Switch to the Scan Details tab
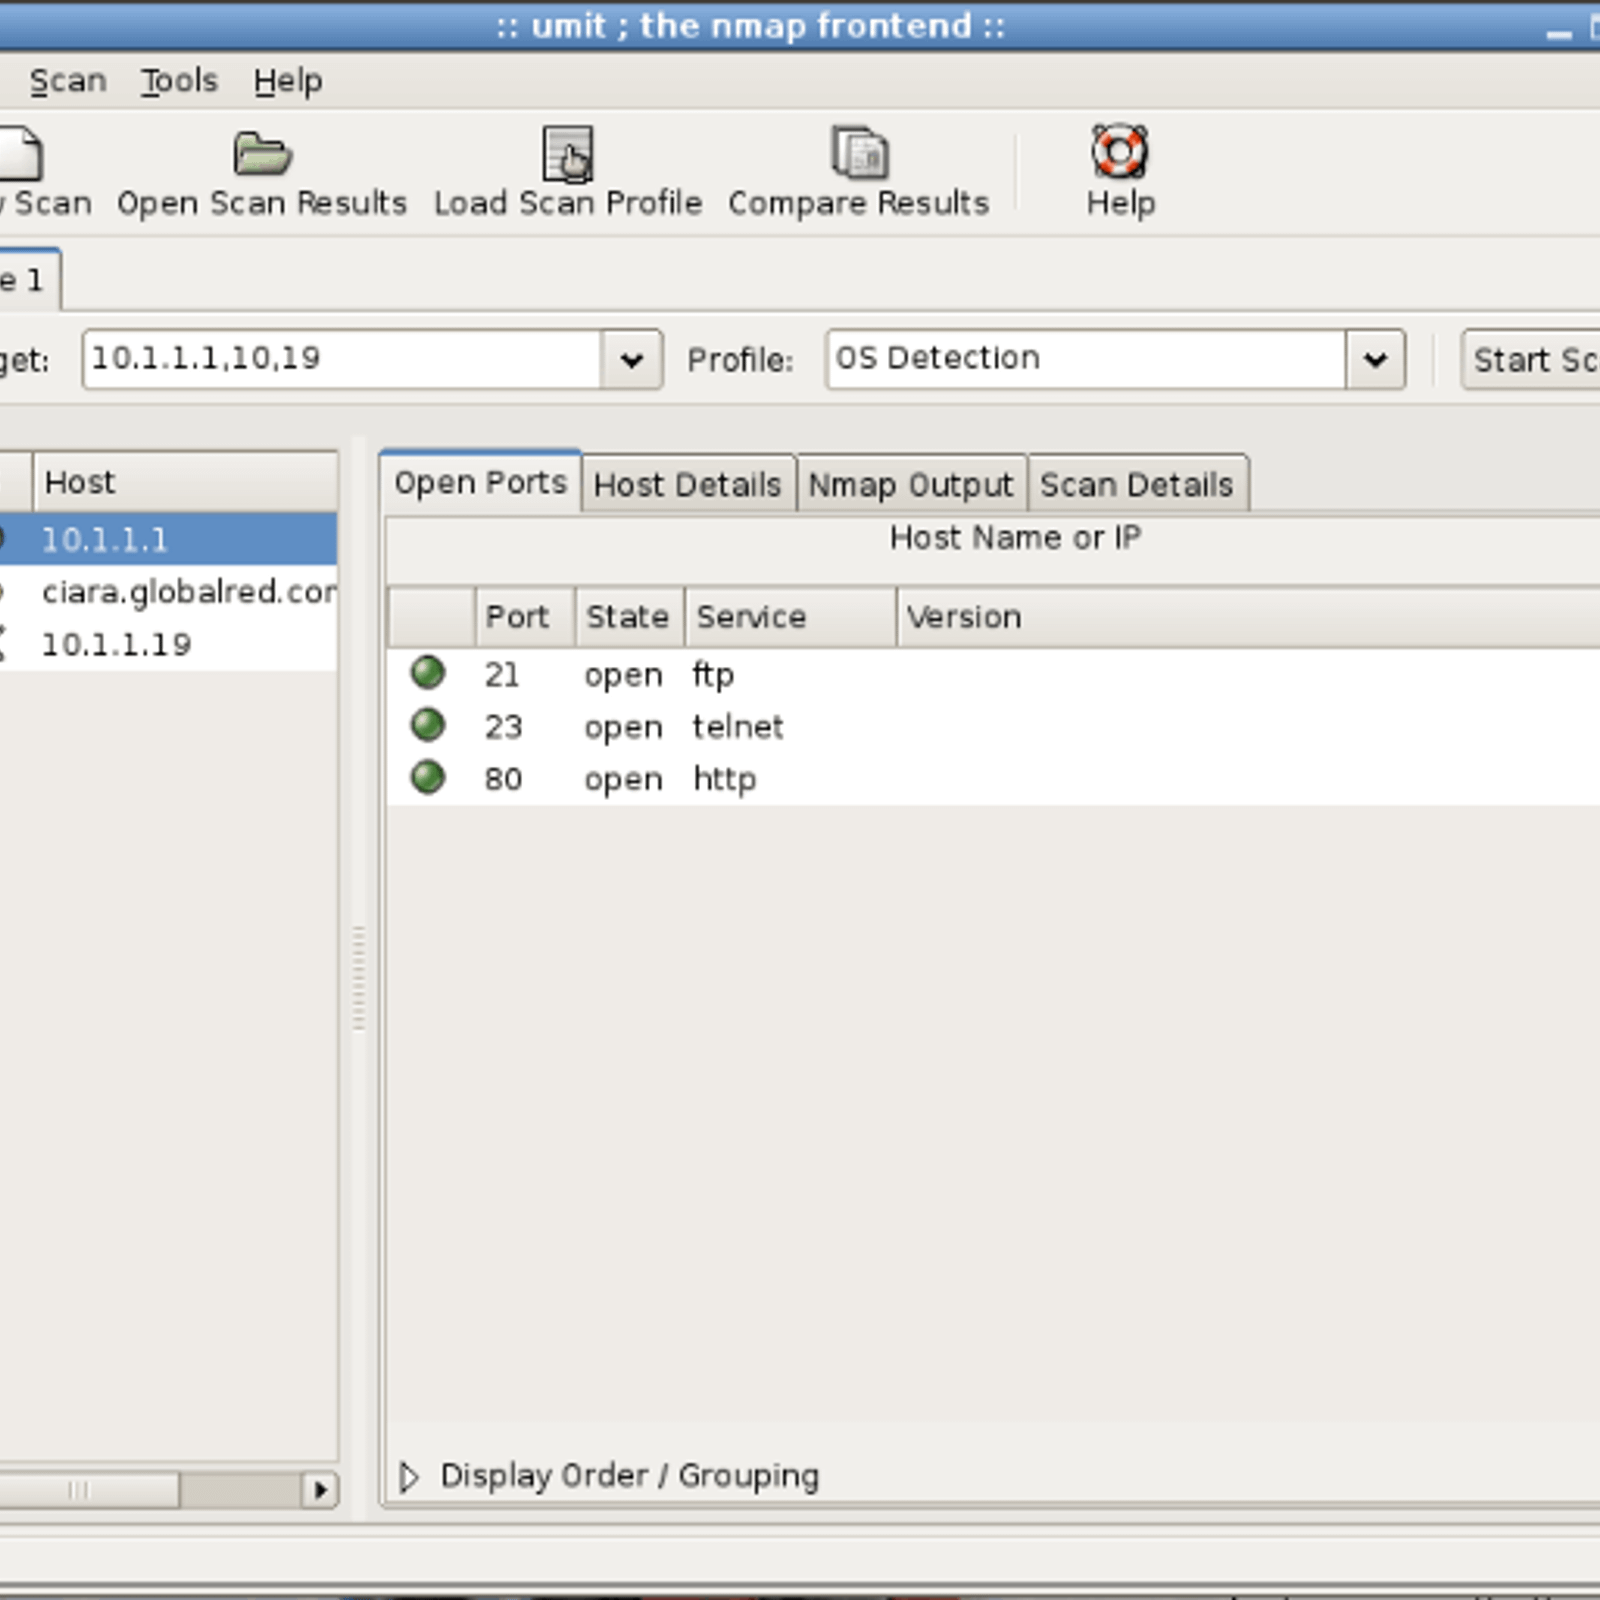 1137,485
